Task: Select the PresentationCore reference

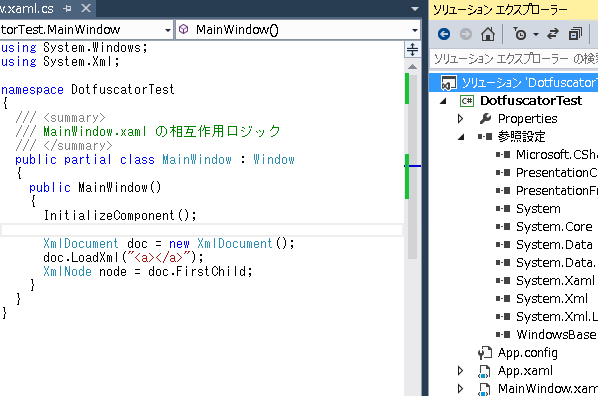Action: pos(557,172)
